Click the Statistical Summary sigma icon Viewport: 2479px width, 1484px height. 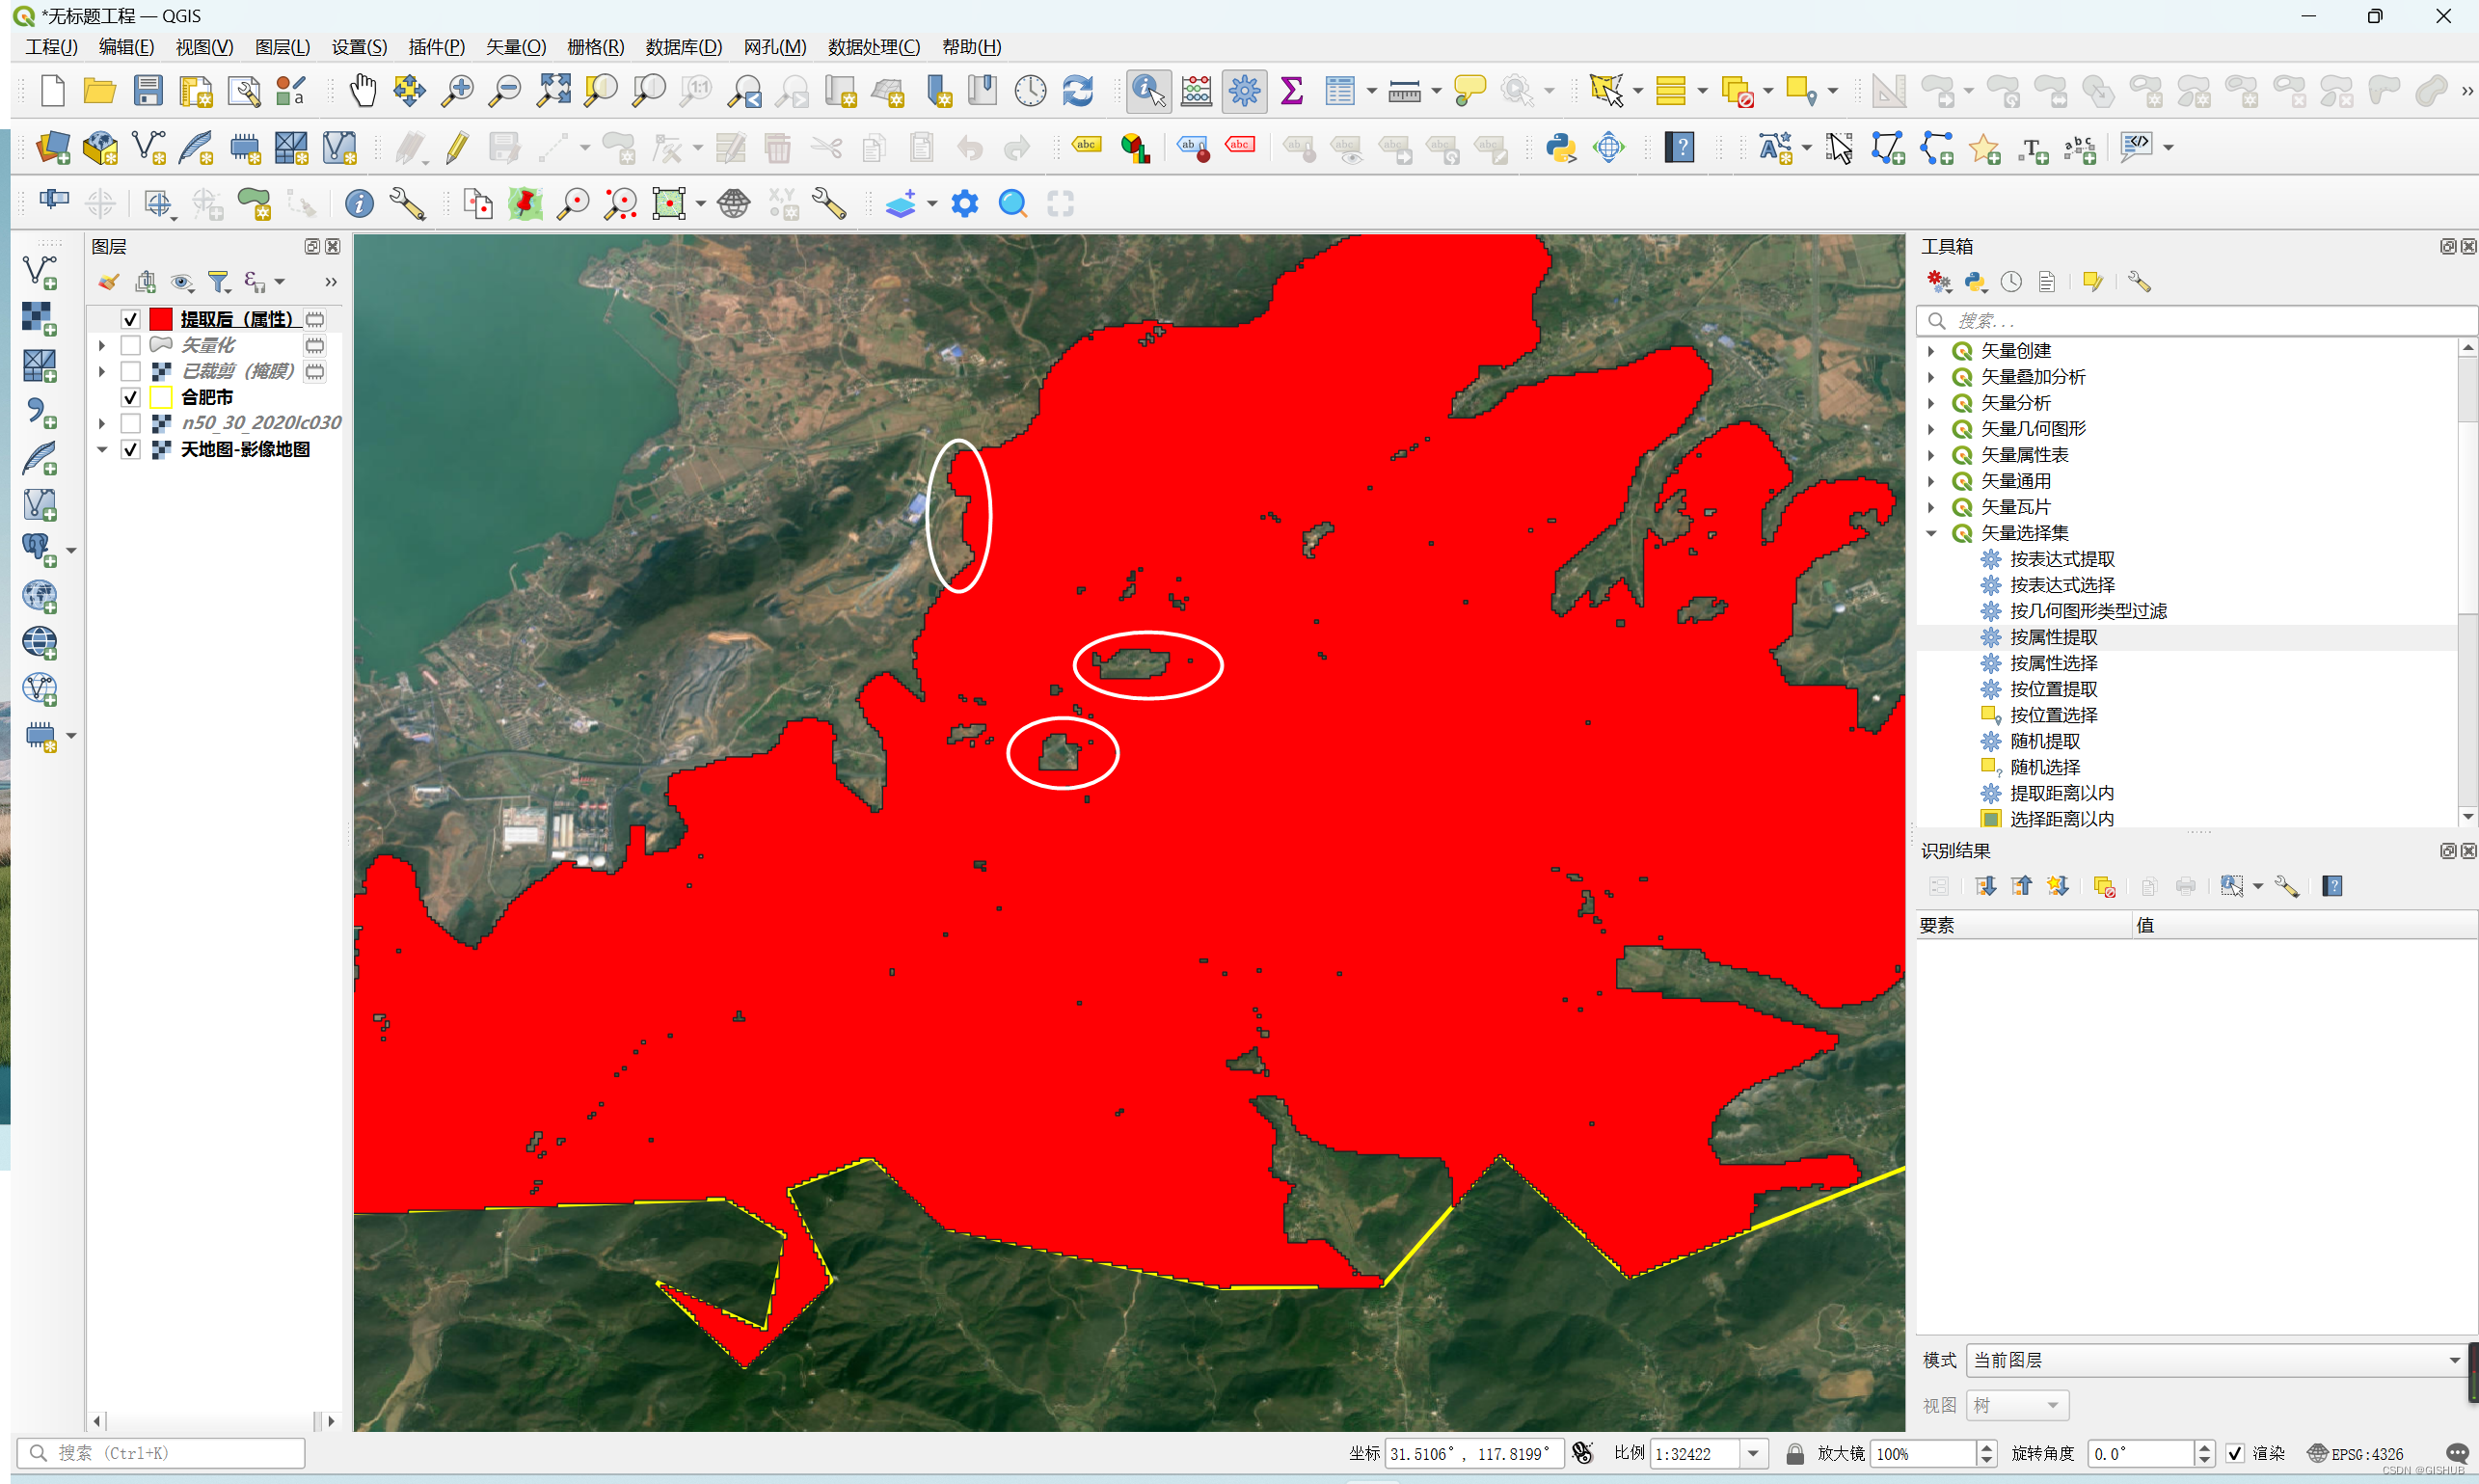tap(1292, 91)
